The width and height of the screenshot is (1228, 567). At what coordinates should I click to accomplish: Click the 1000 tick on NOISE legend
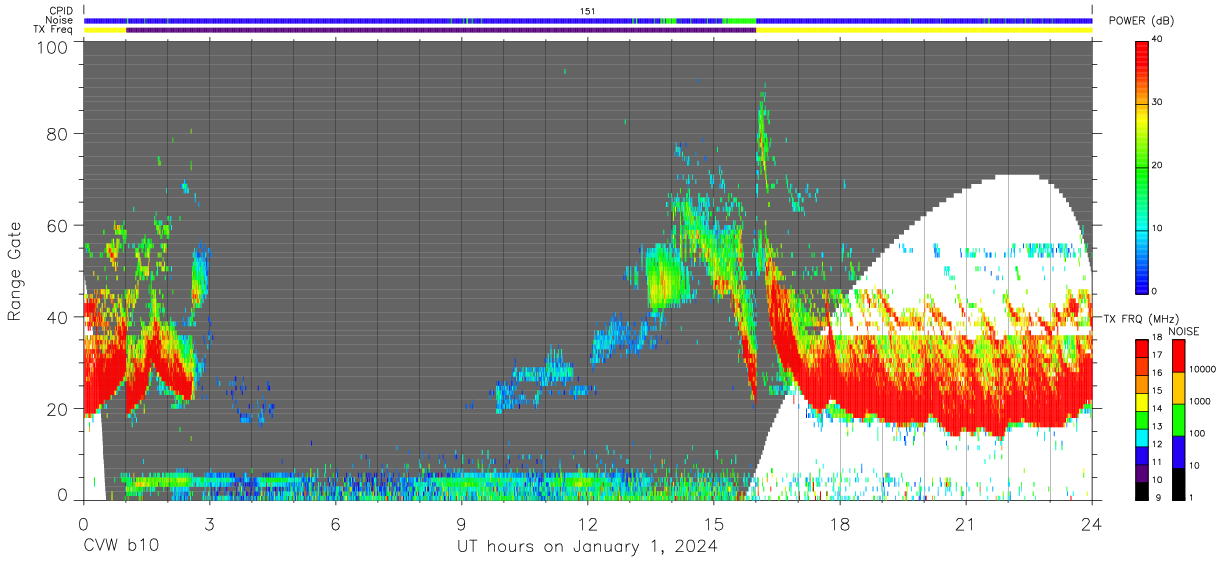tap(1198, 401)
